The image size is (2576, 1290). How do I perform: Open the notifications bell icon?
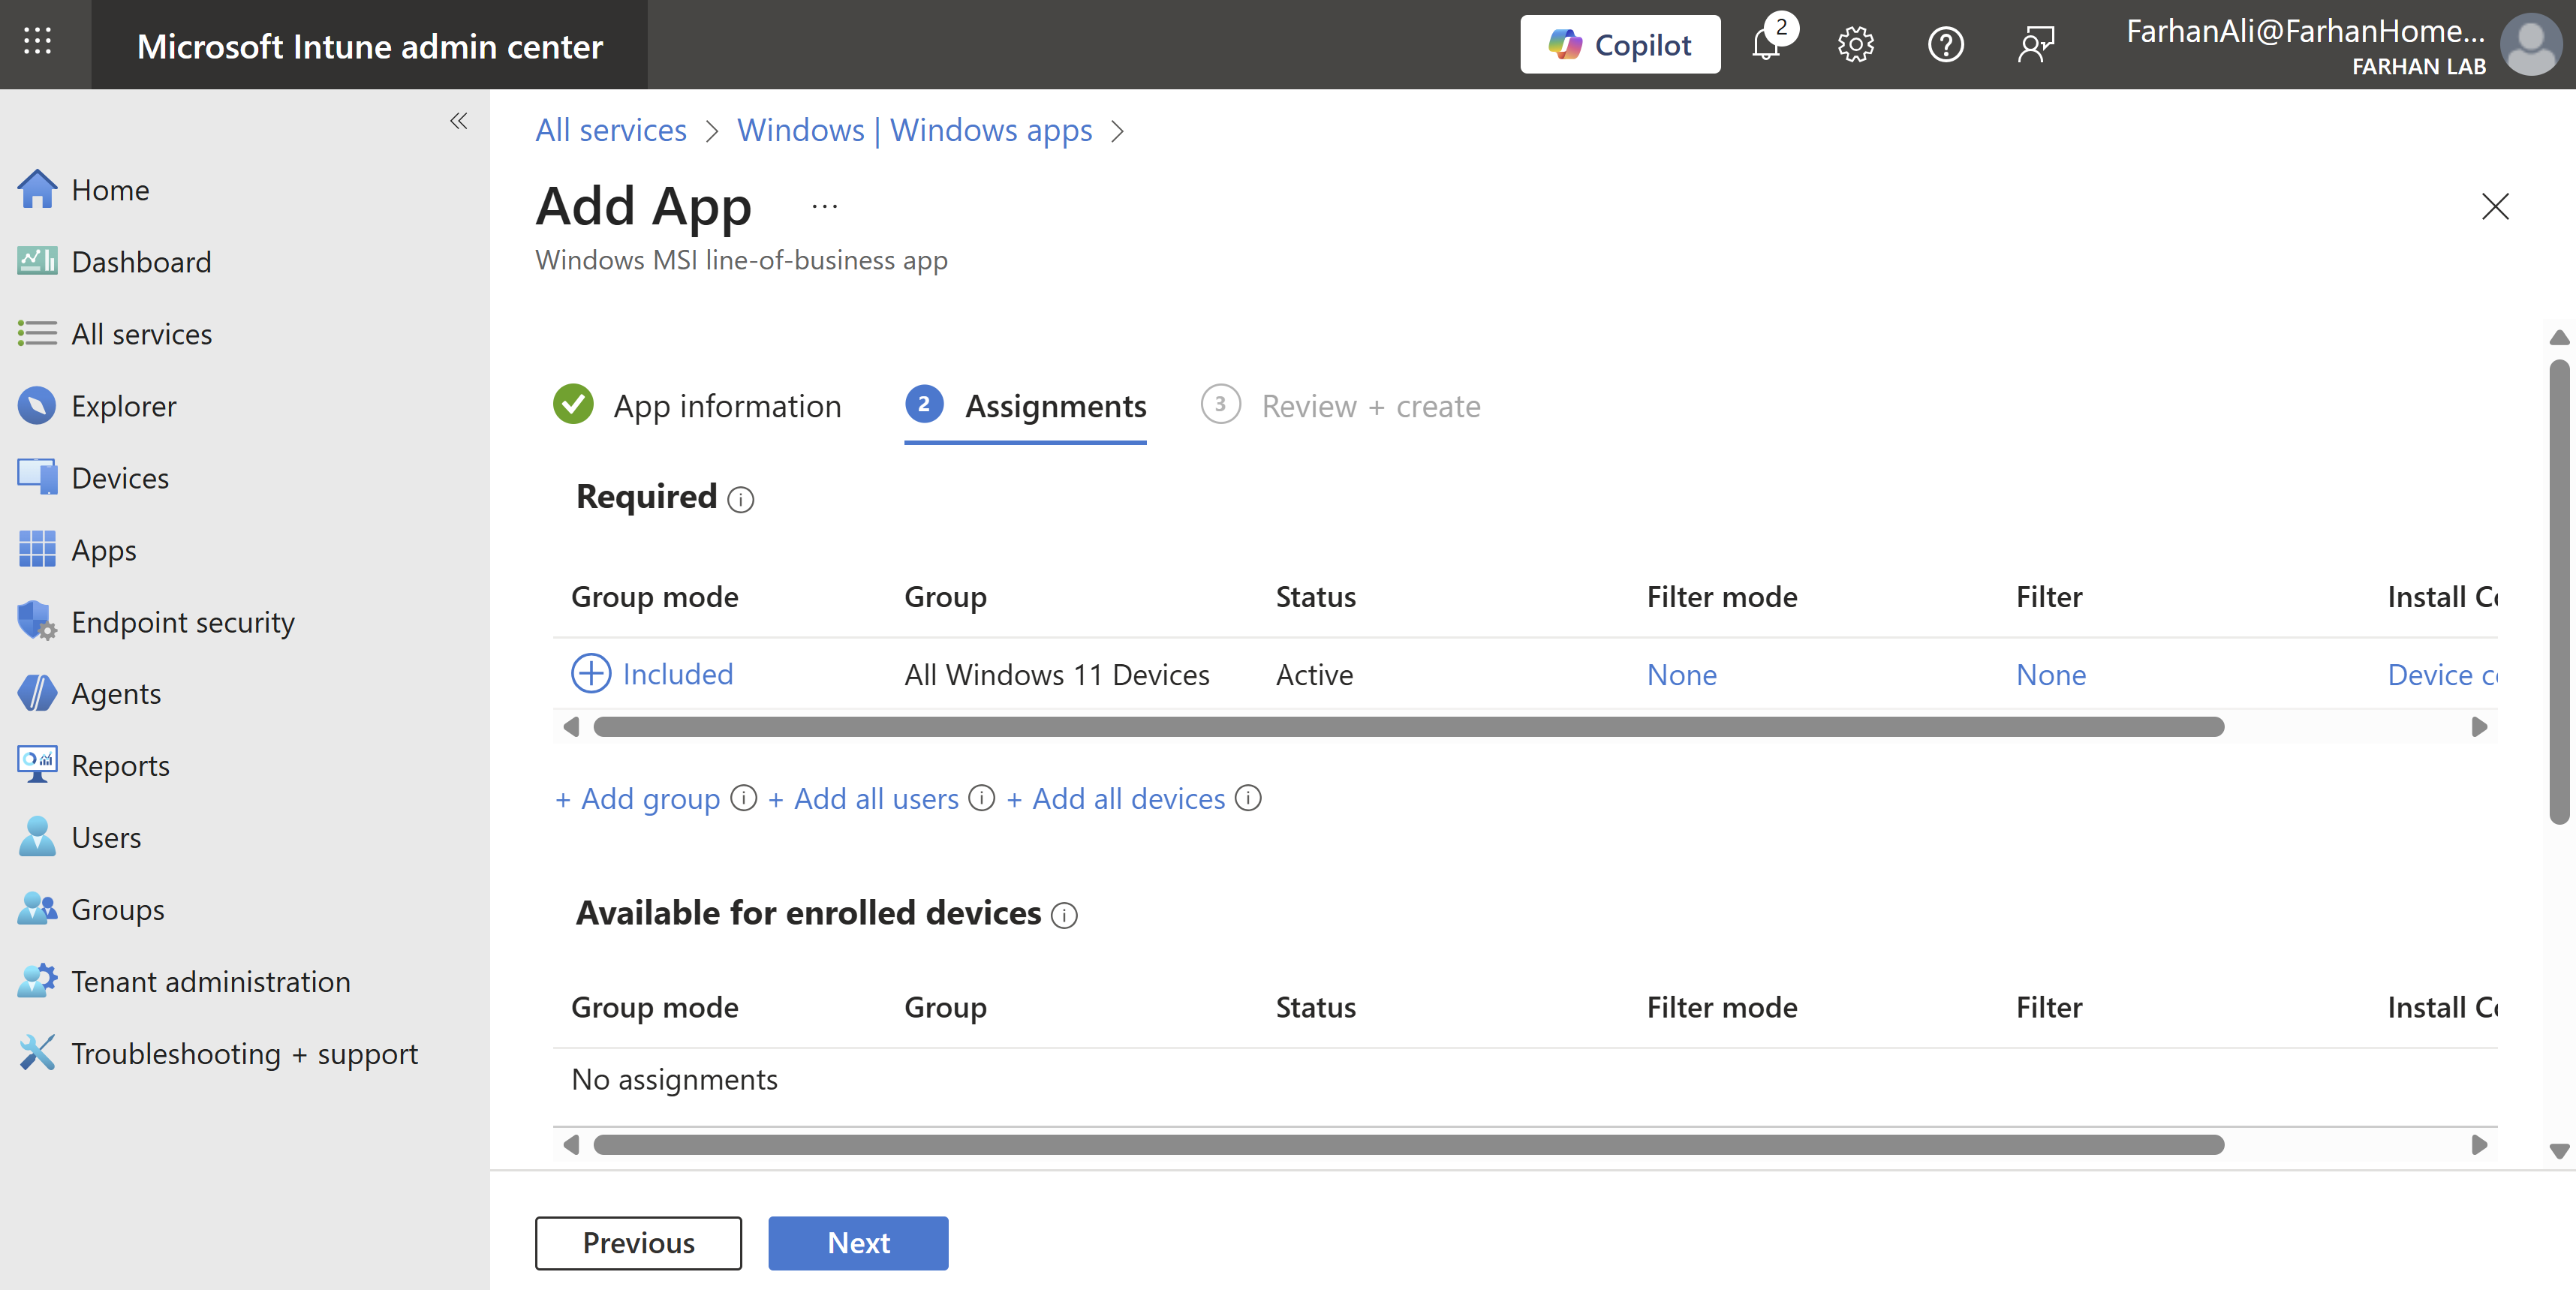coord(1766,45)
